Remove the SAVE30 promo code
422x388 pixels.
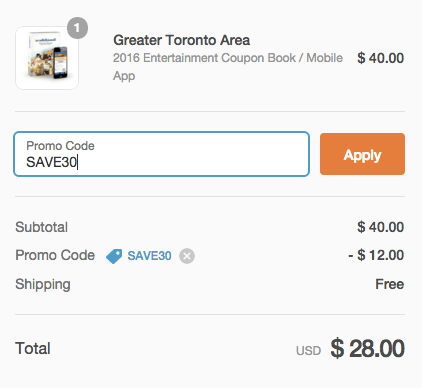pyautogui.click(x=187, y=256)
